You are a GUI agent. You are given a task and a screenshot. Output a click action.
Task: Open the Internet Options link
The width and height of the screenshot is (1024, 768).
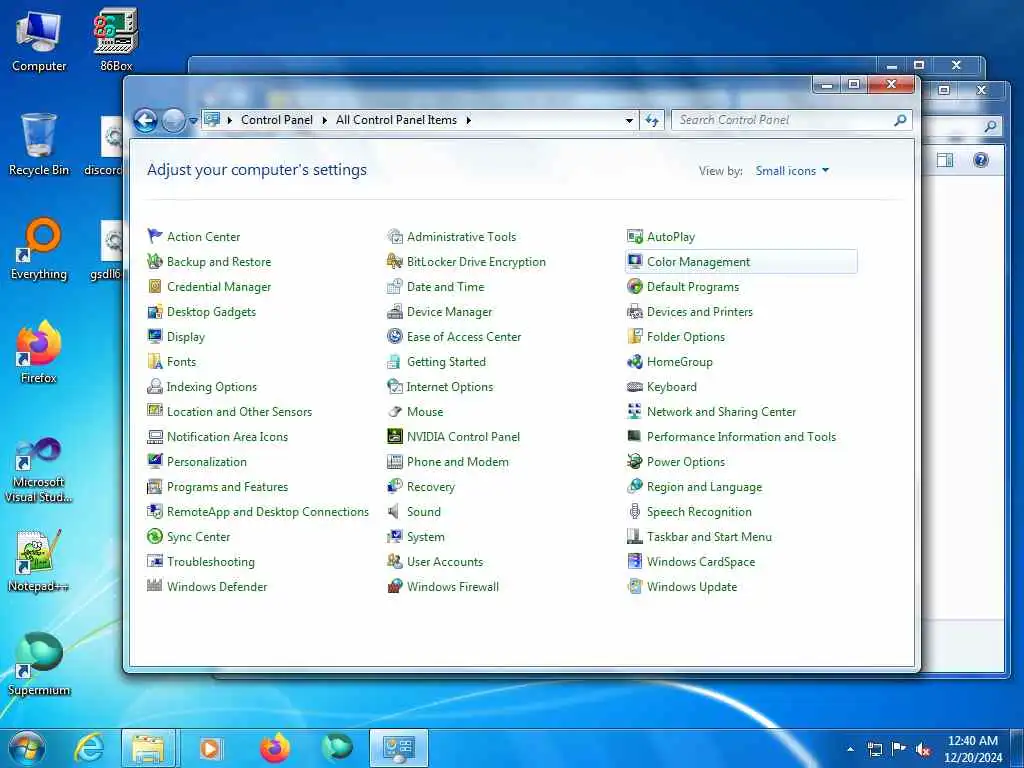449,387
